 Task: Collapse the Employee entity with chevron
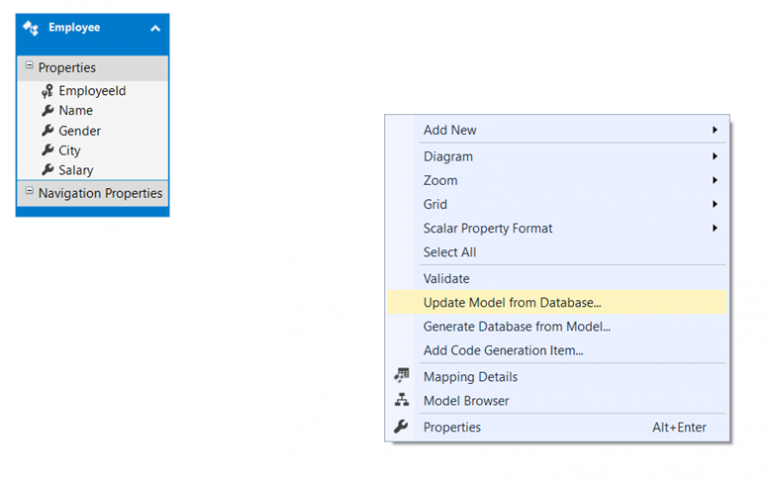[155, 28]
